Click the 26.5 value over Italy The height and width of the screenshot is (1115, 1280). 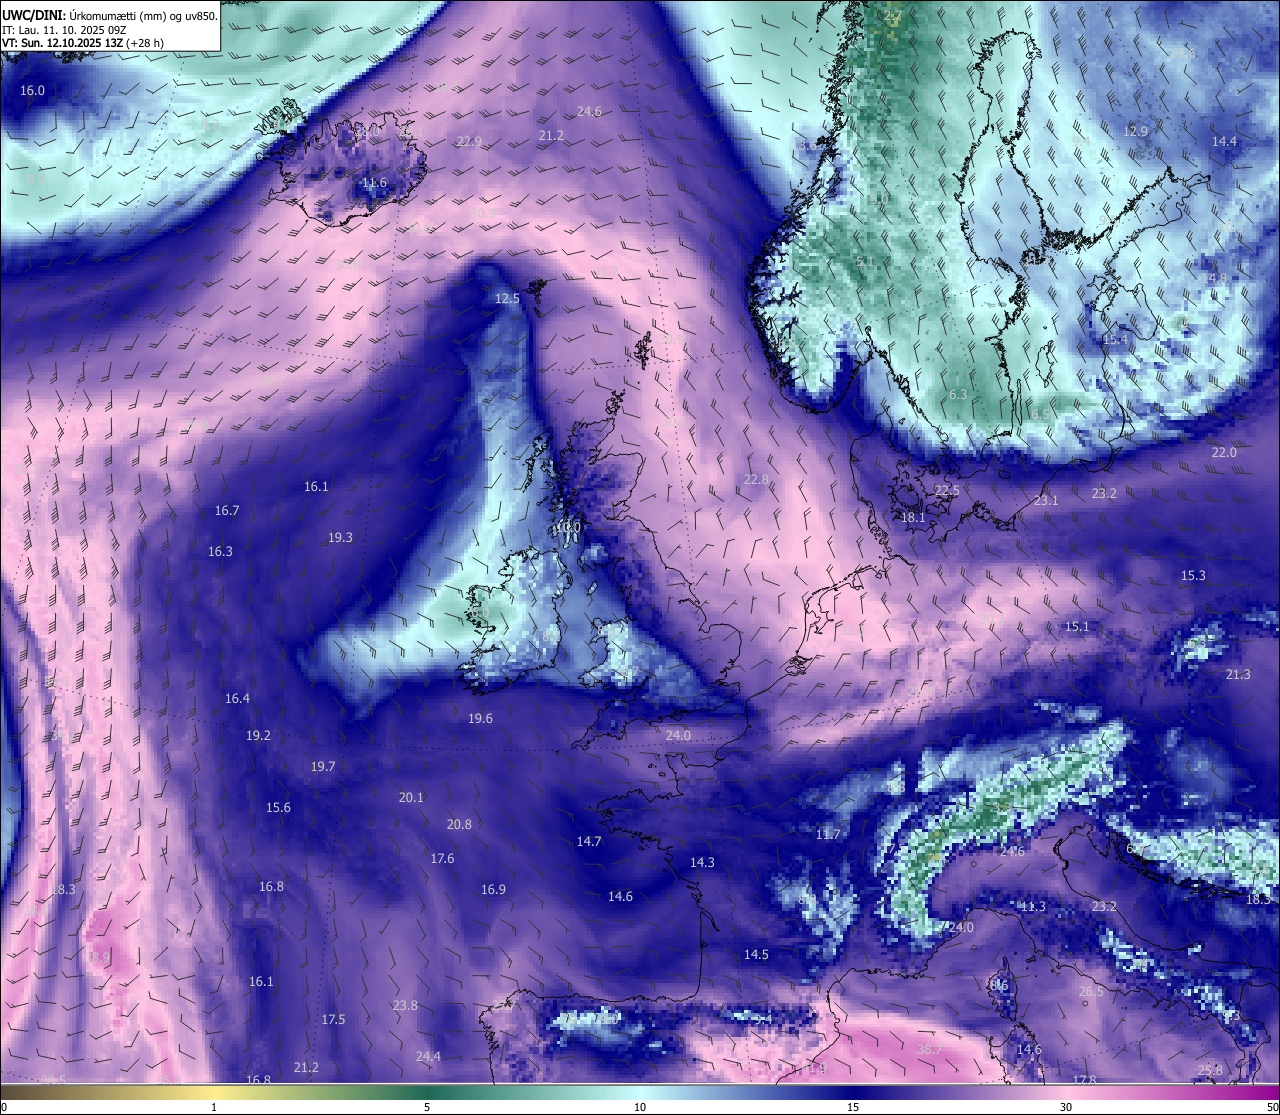pyautogui.click(x=1091, y=992)
